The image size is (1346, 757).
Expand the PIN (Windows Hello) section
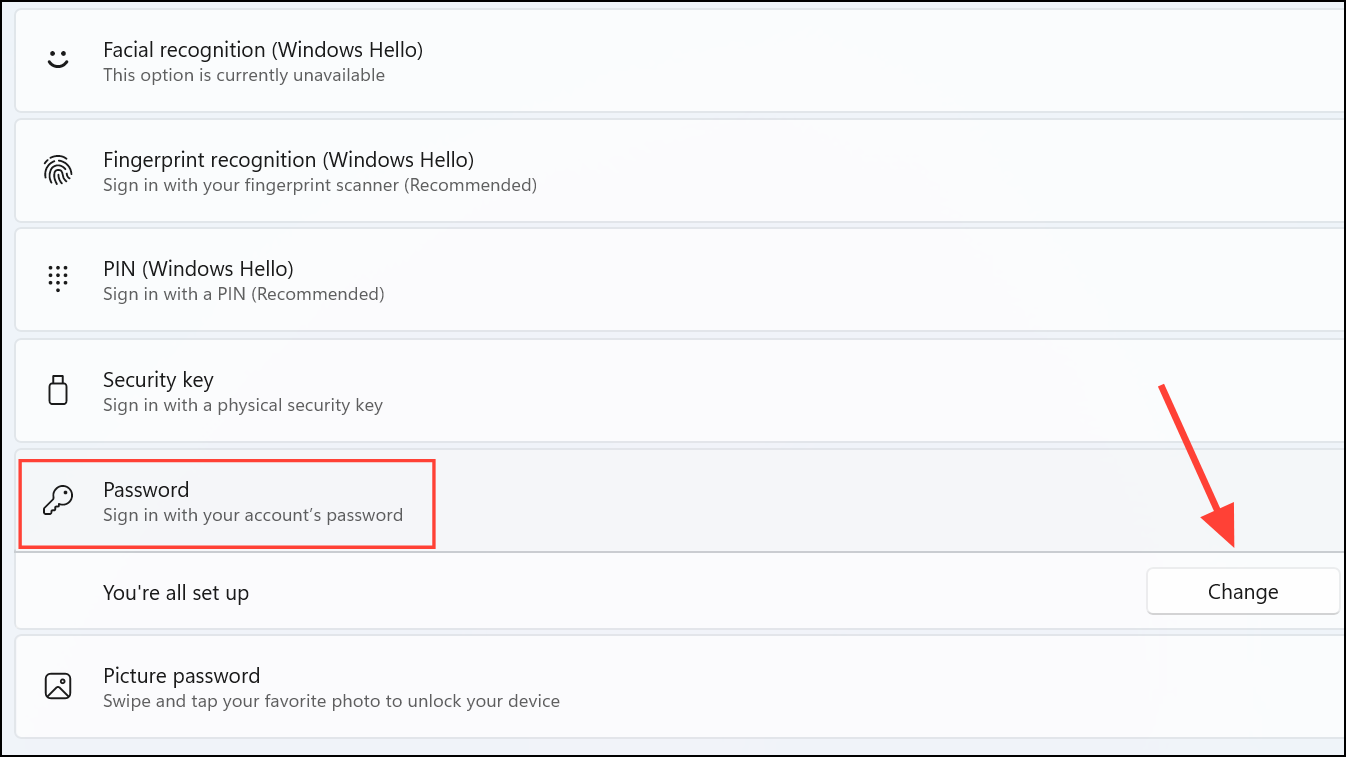point(600,279)
